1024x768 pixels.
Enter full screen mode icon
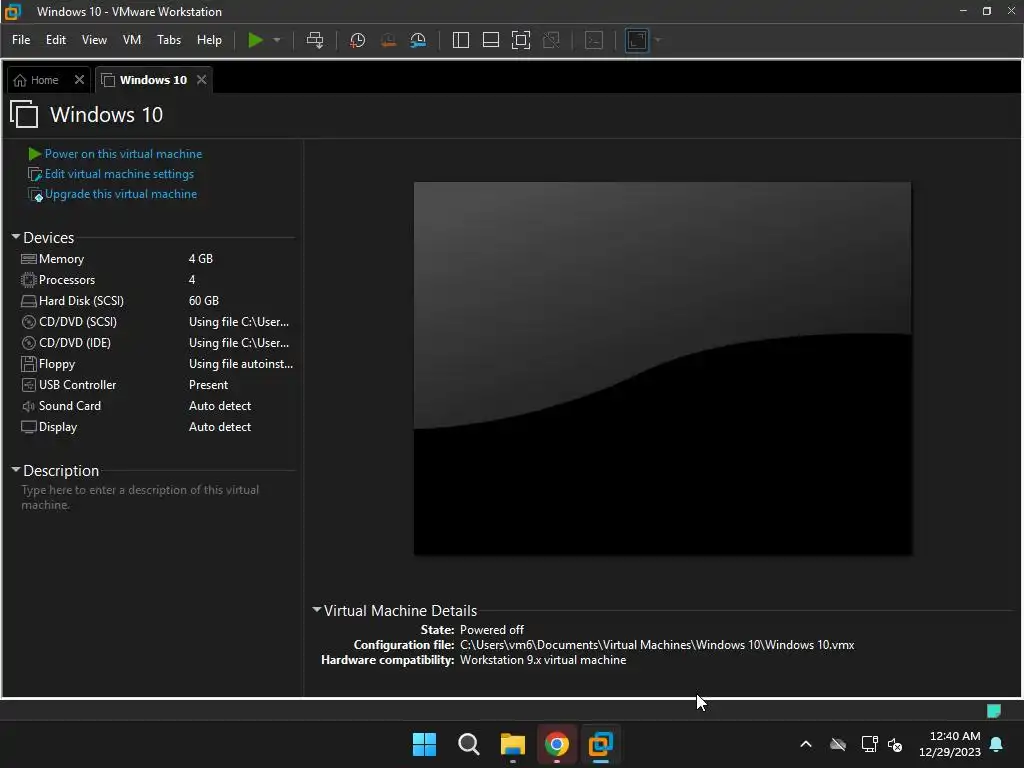tap(520, 40)
